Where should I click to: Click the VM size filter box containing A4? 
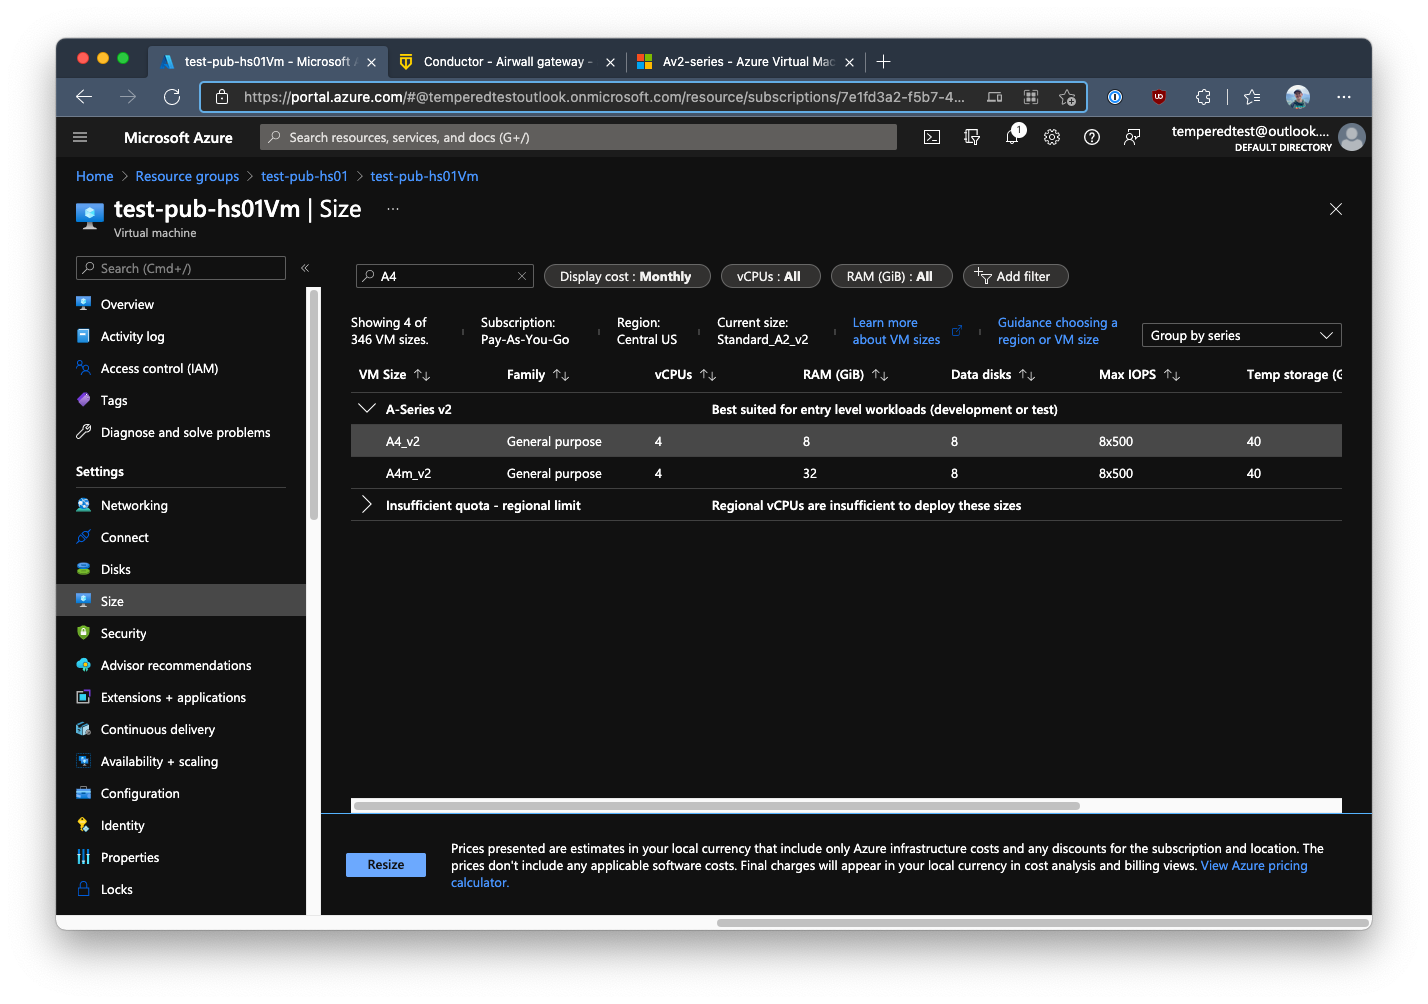pyautogui.click(x=444, y=276)
